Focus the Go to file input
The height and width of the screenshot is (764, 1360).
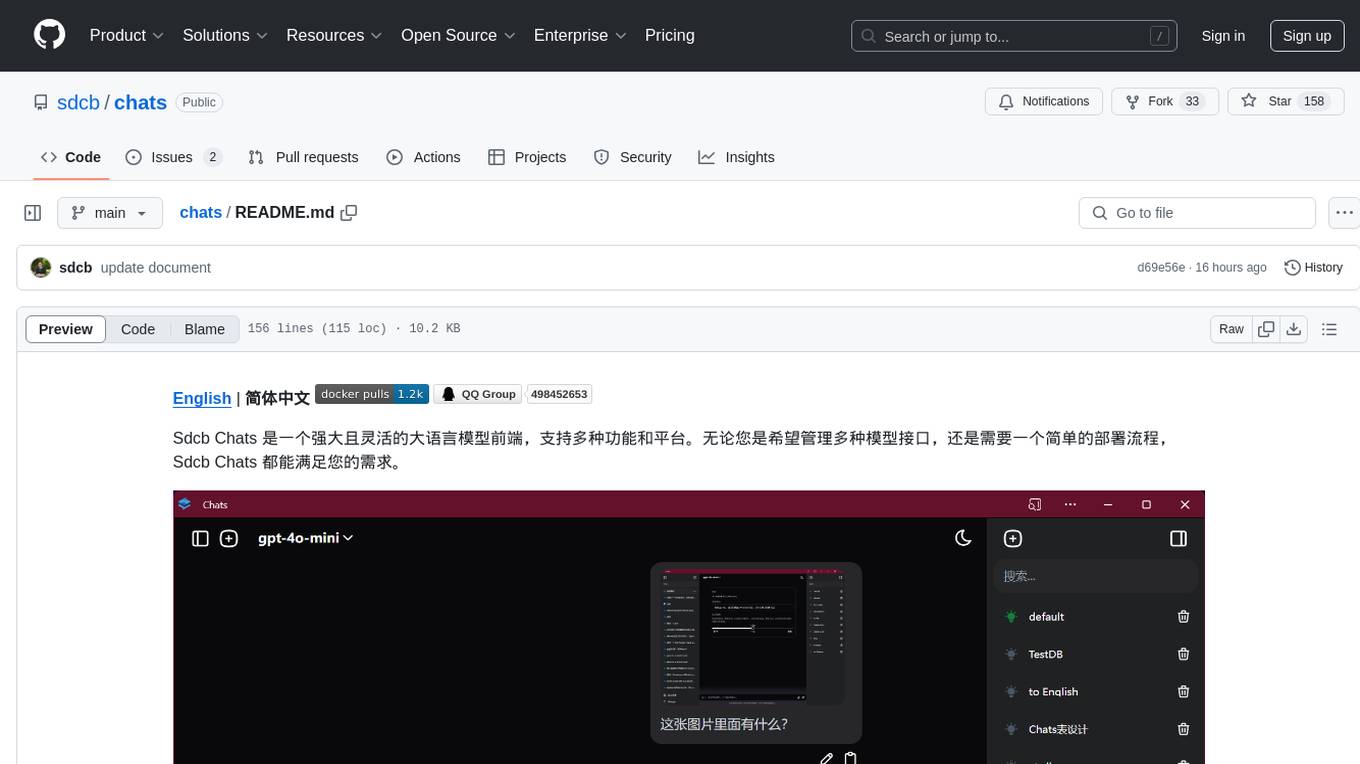point(1197,213)
